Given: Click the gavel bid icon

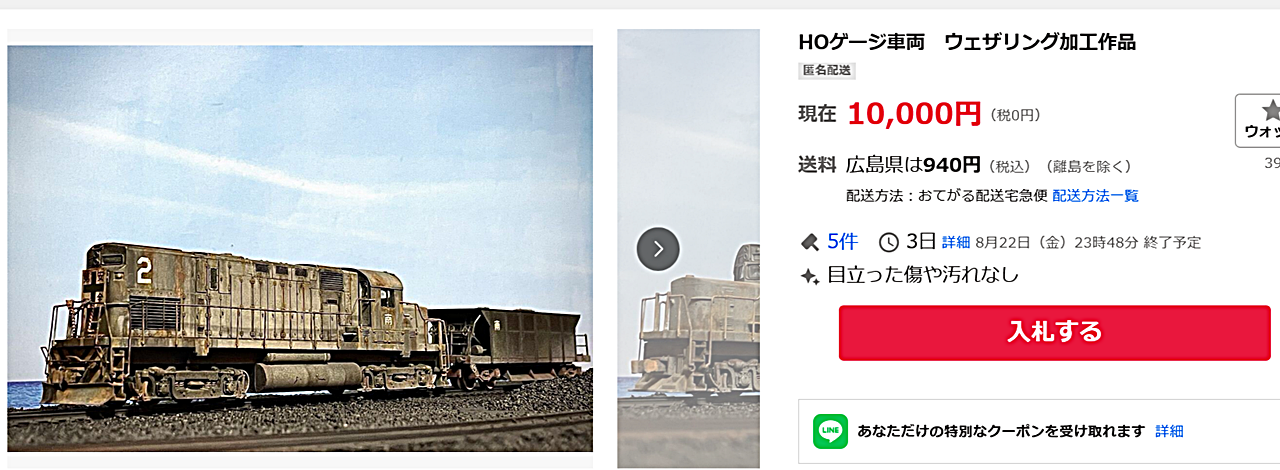Looking at the screenshot, I should pyautogui.click(x=810, y=242).
